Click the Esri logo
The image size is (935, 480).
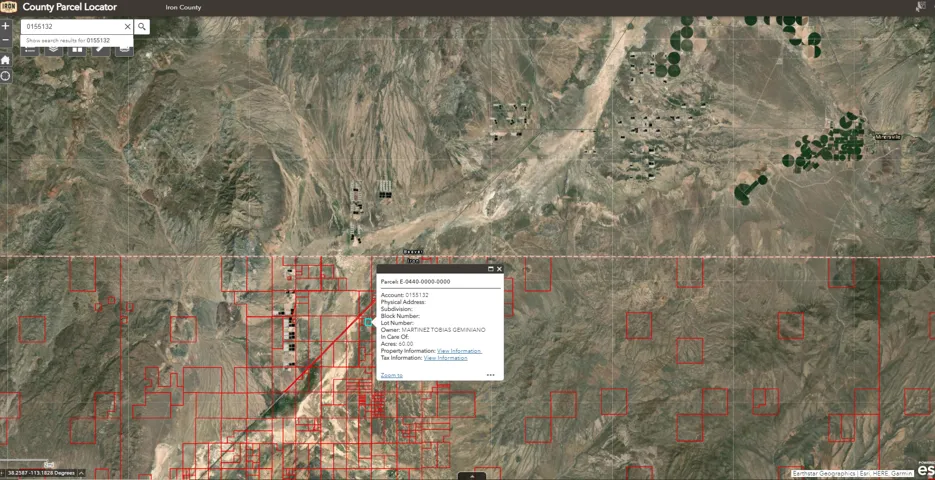[x=925, y=469]
